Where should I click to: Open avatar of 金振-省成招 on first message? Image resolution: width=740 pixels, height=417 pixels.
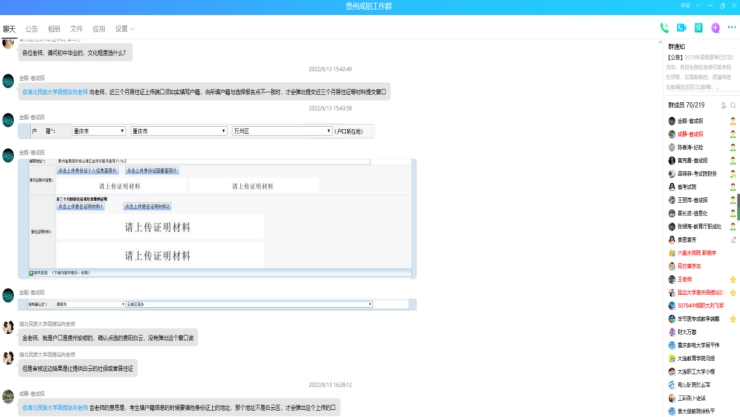[x=8, y=81]
